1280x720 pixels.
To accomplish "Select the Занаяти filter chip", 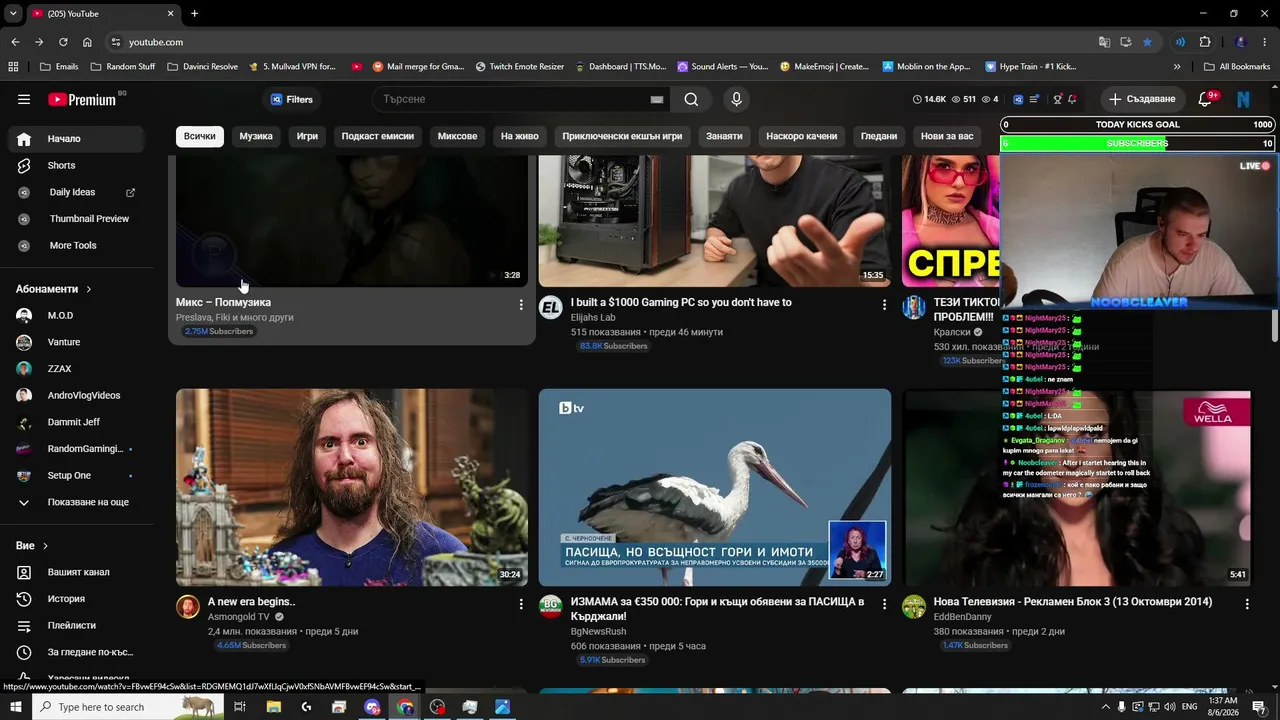I will click(x=724, y=136).
